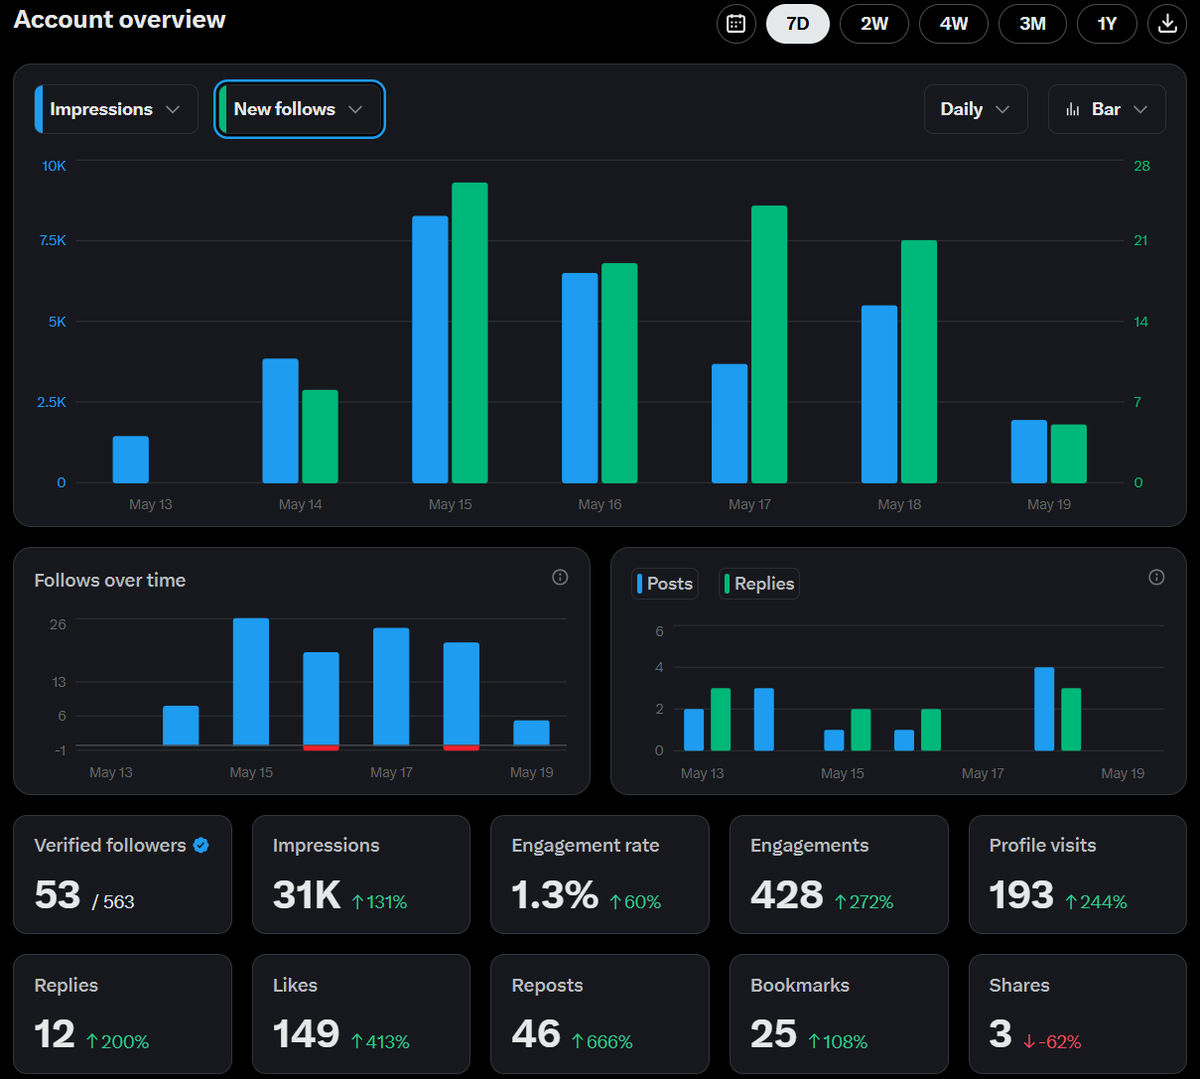
Task: Click the May 15 new follows green bar
Action: coord(470,333)
